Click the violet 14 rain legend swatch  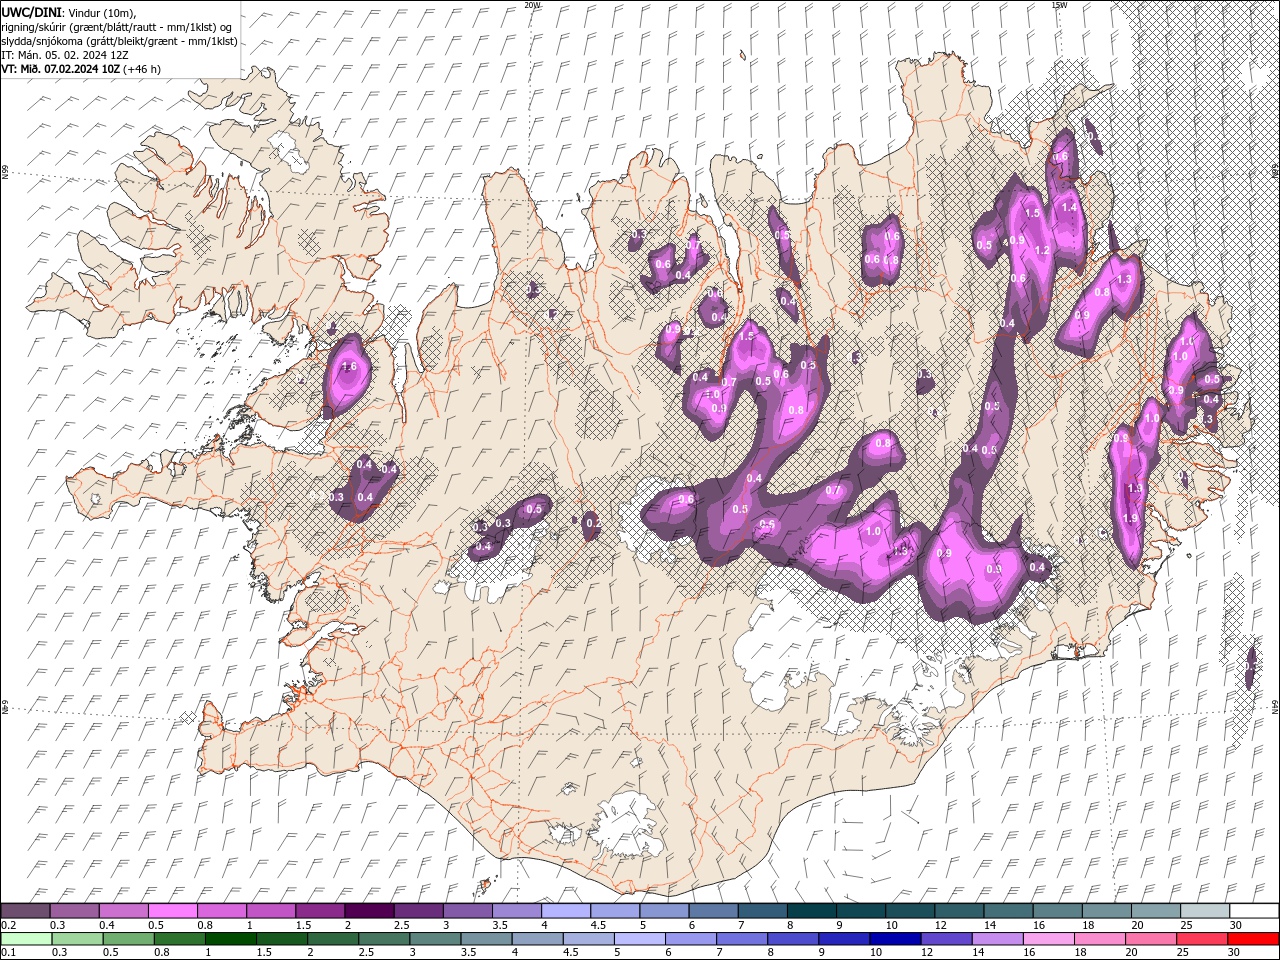(997, 939)
